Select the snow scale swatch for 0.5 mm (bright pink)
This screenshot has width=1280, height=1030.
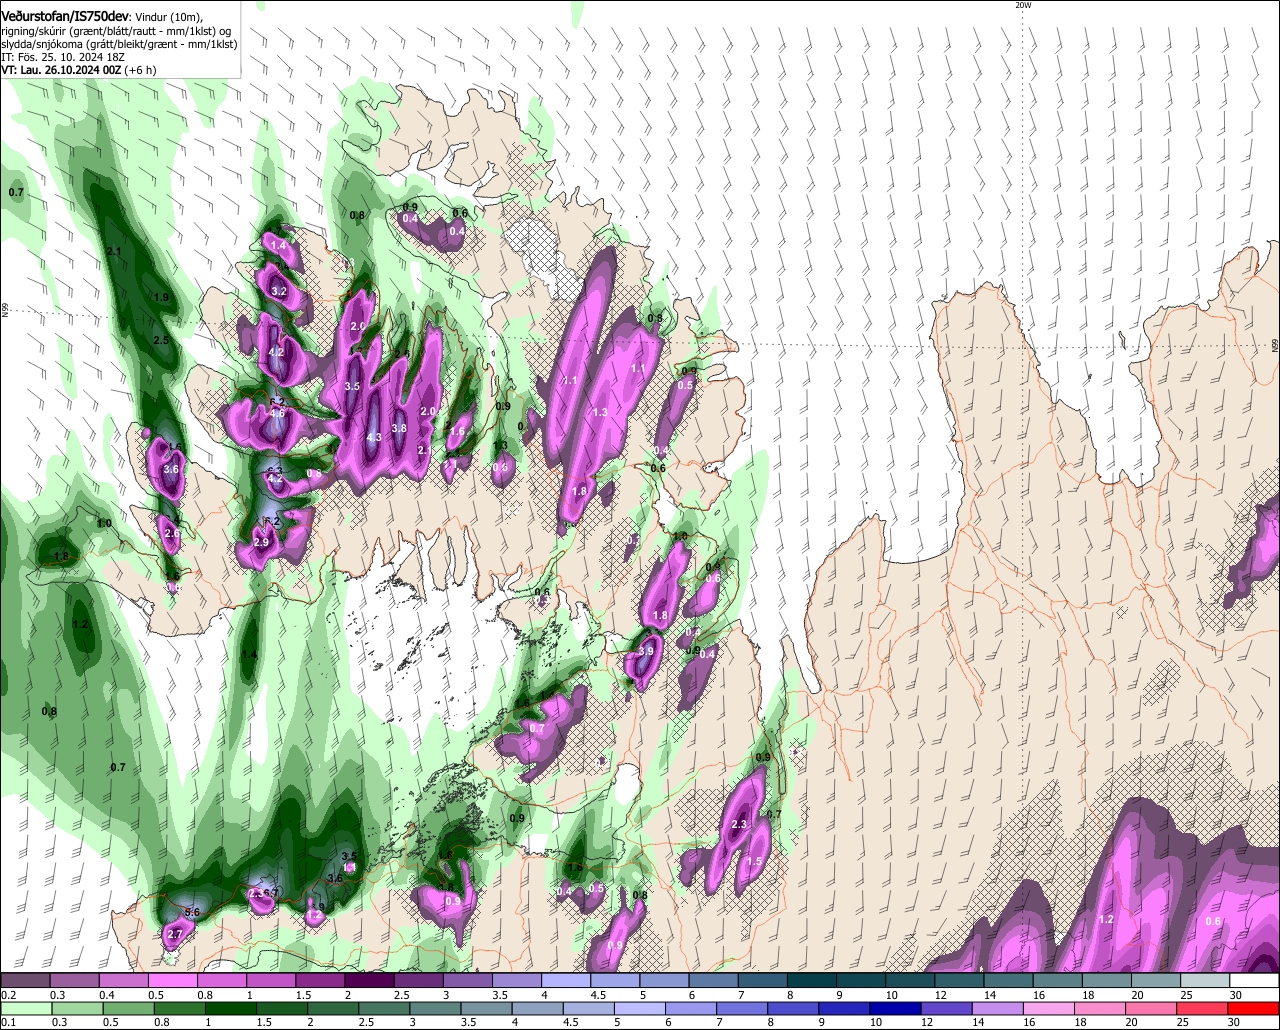click(172, 981)
